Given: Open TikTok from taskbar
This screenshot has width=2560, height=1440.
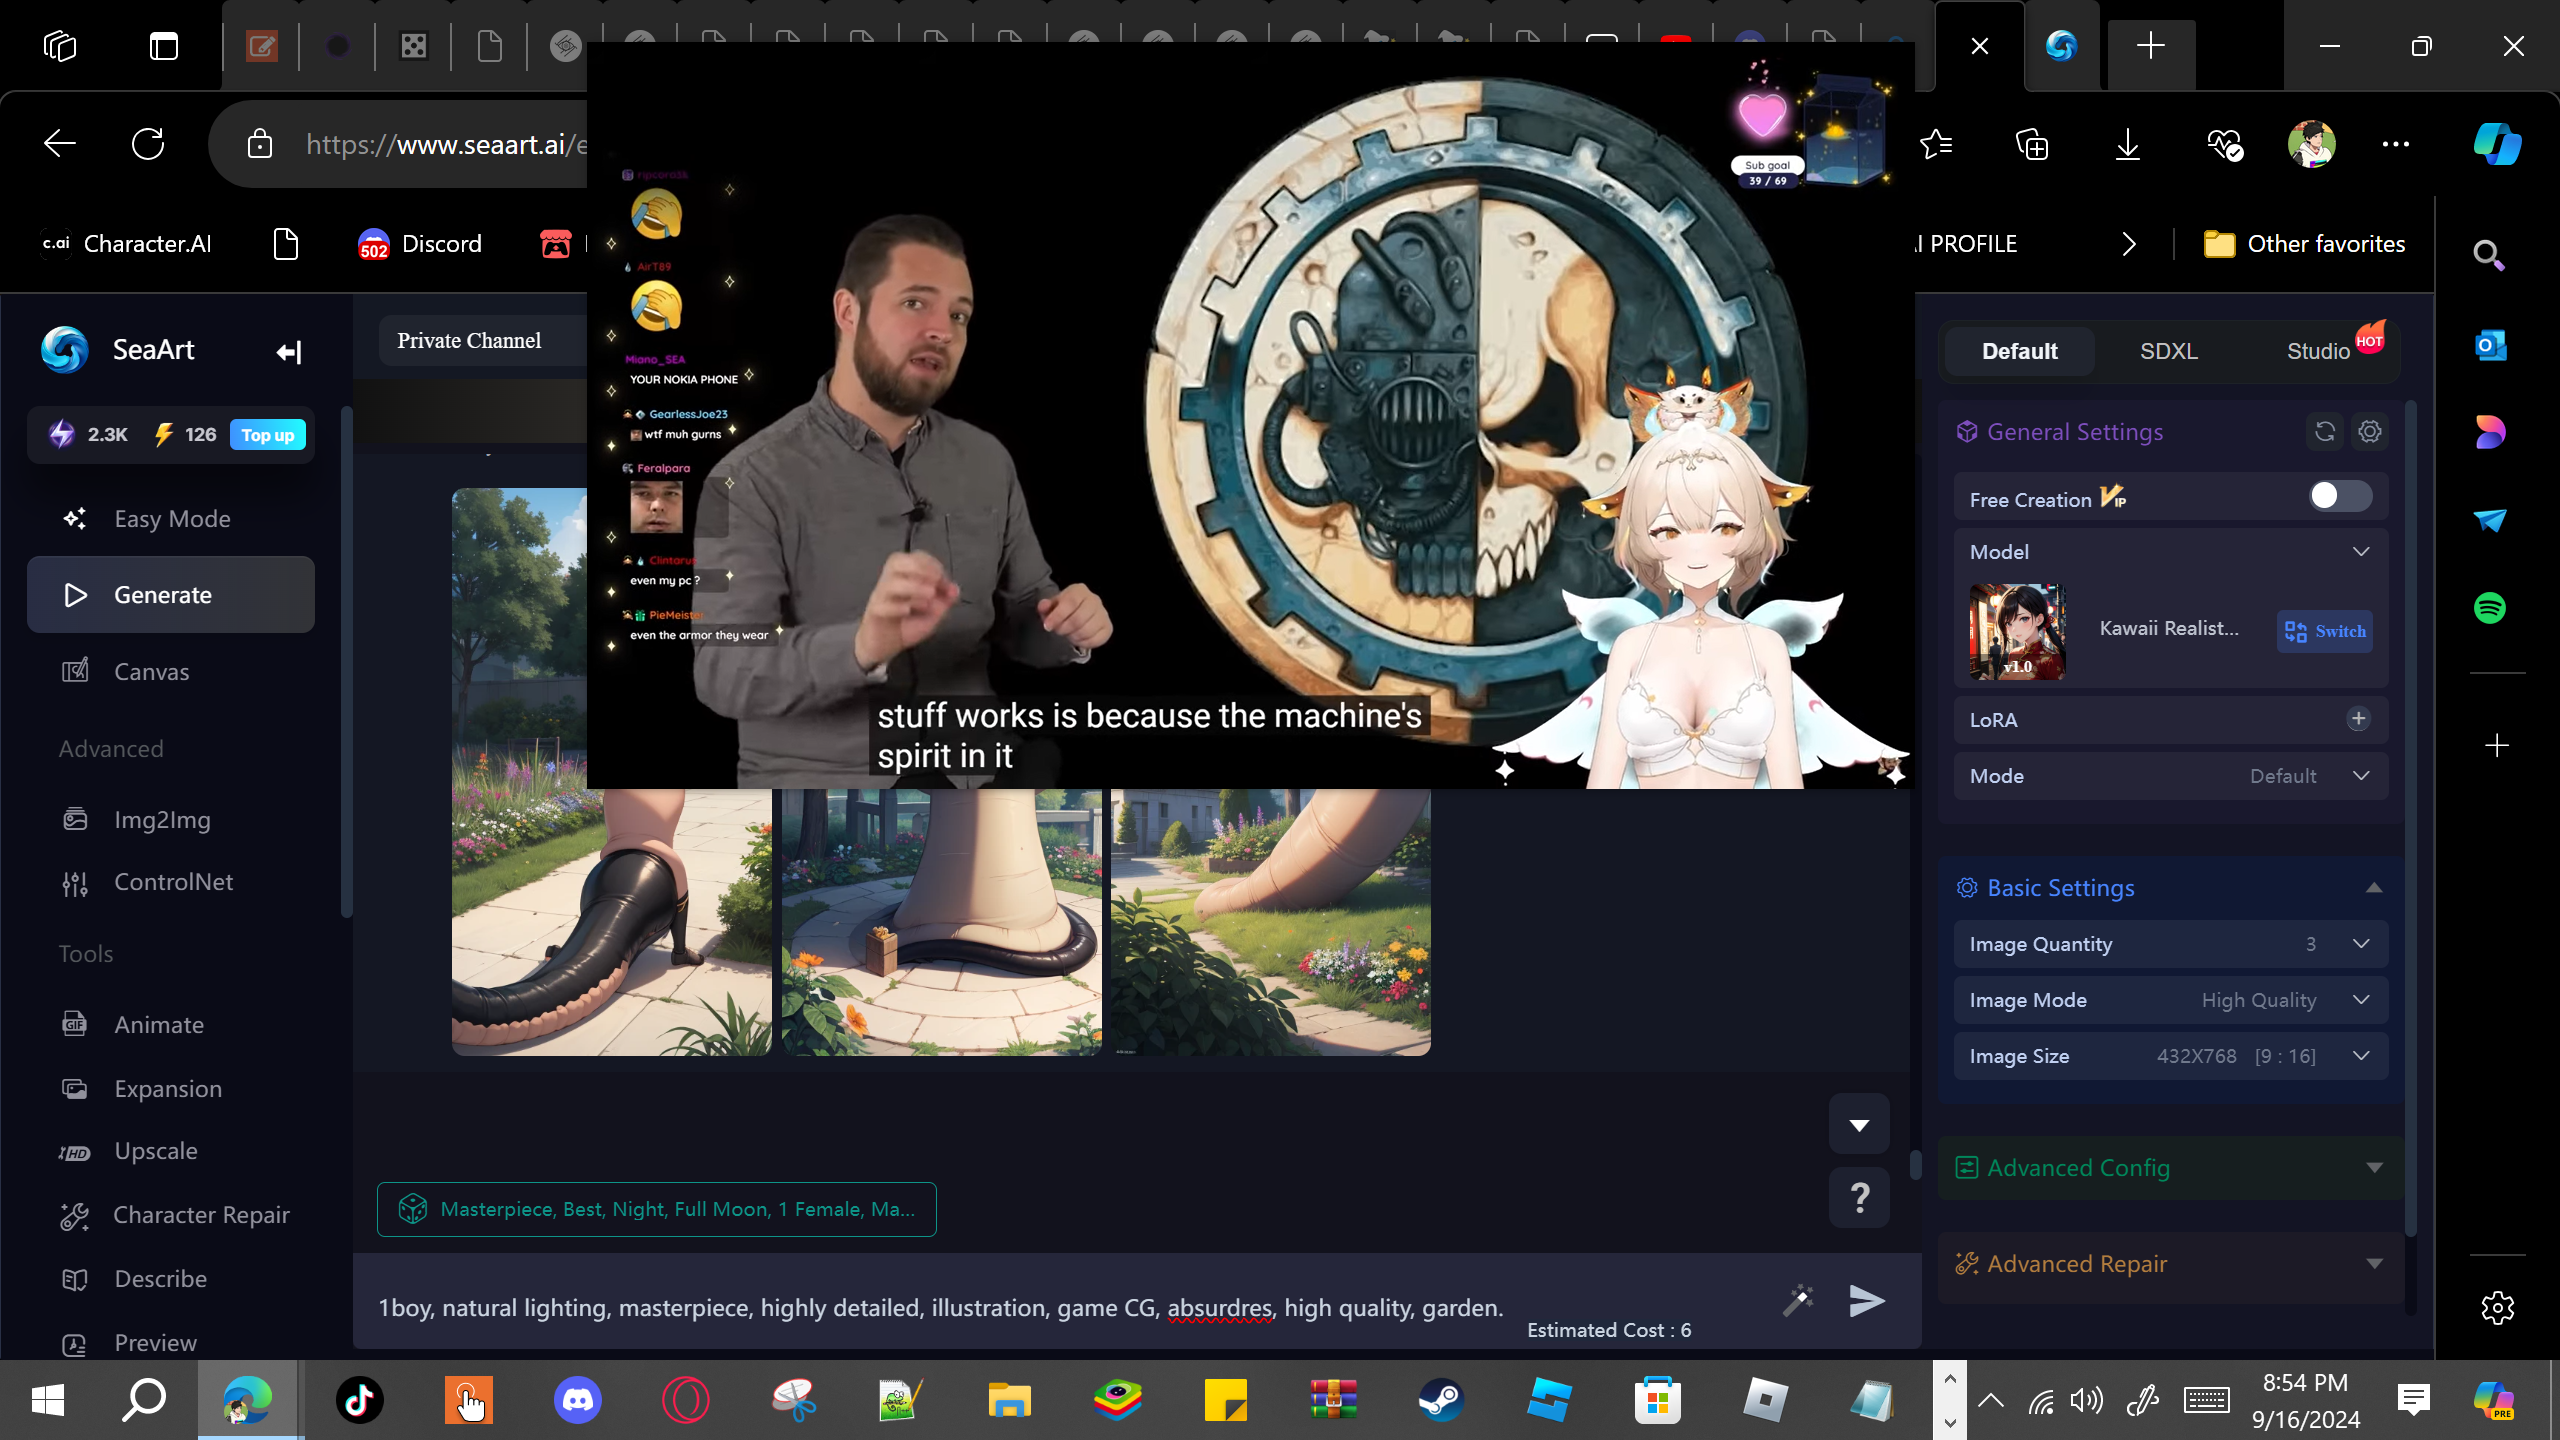Looking at the screenshot, I should pos(360,1400).
